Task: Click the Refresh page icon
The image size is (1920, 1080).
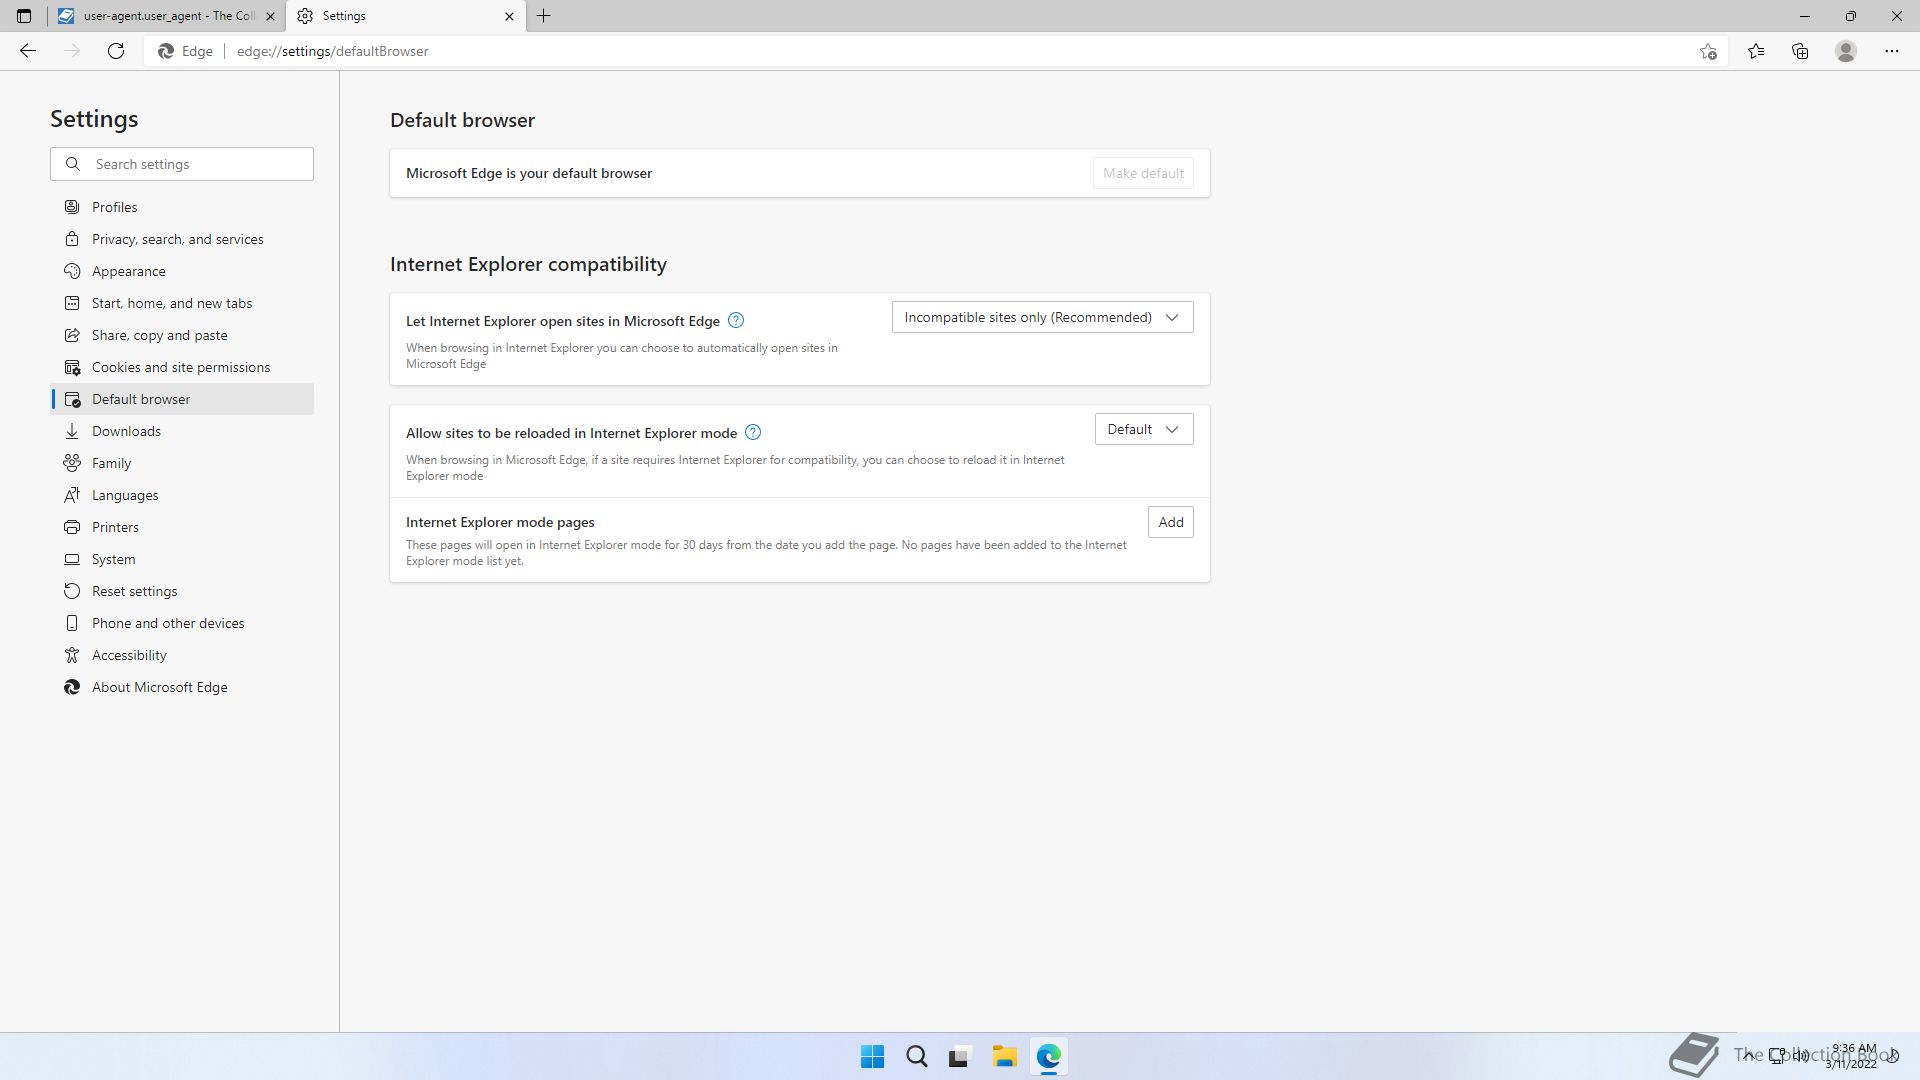Action: [116, 51]
